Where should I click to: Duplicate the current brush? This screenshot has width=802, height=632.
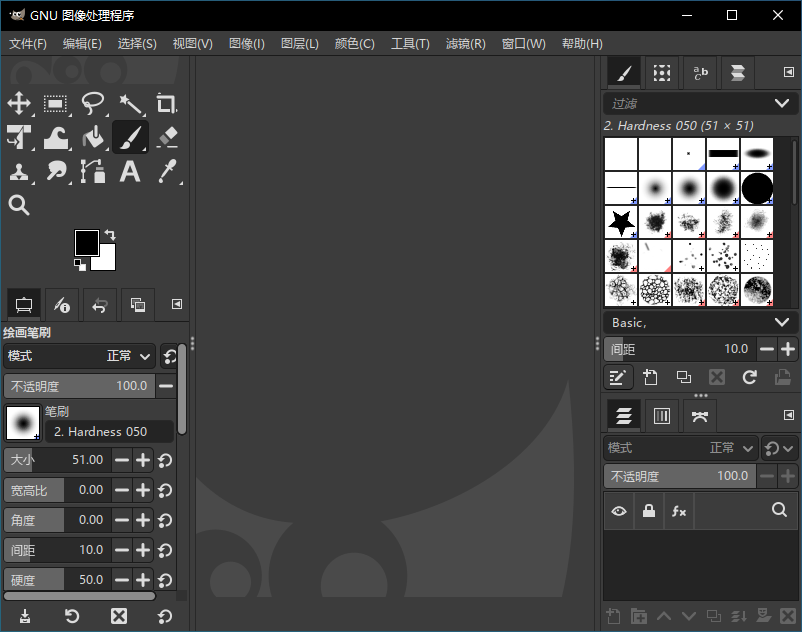point(684,377)
